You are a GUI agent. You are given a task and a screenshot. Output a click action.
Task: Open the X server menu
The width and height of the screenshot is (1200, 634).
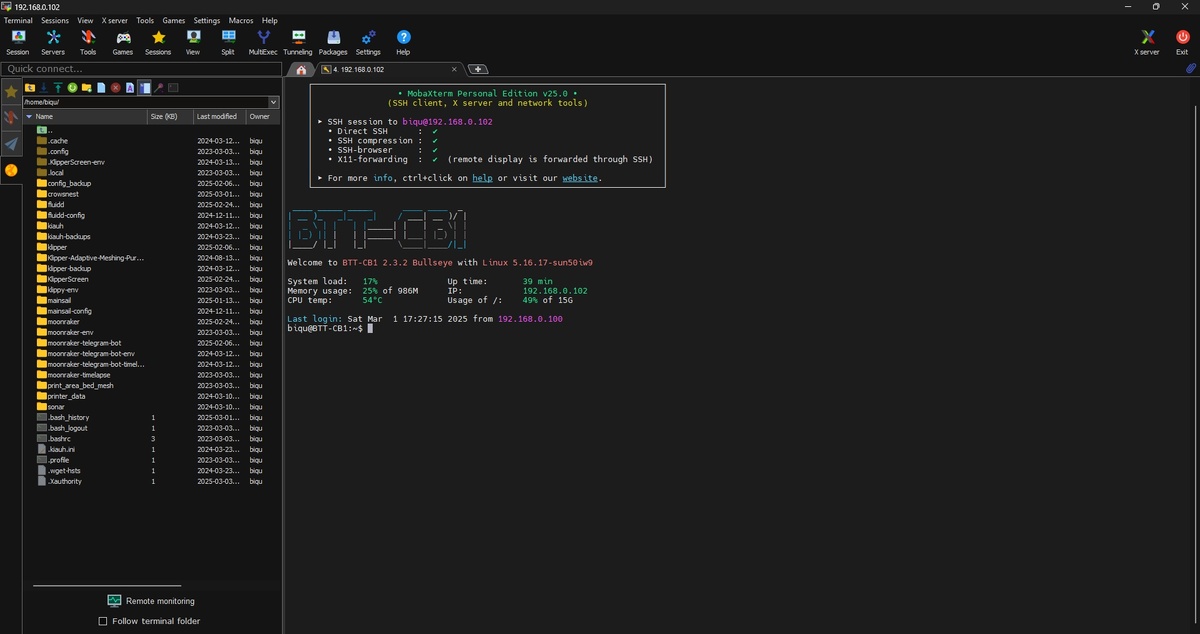[x=114, y=20]
